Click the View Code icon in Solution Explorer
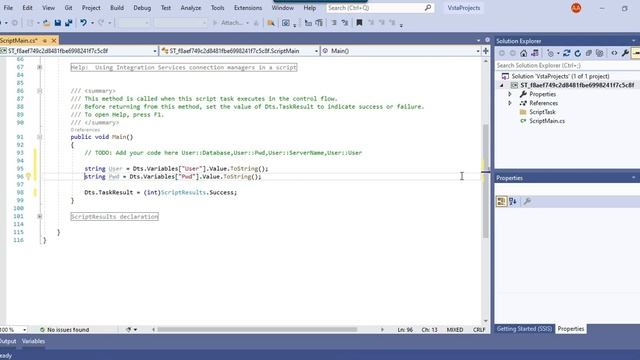The image size is (640, 360). [614, 53]
